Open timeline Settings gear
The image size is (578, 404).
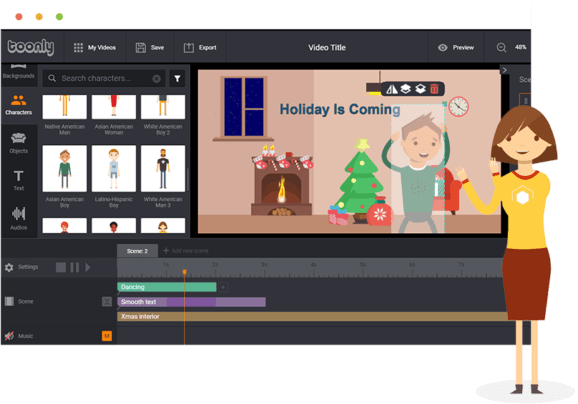tap(9, 267)
